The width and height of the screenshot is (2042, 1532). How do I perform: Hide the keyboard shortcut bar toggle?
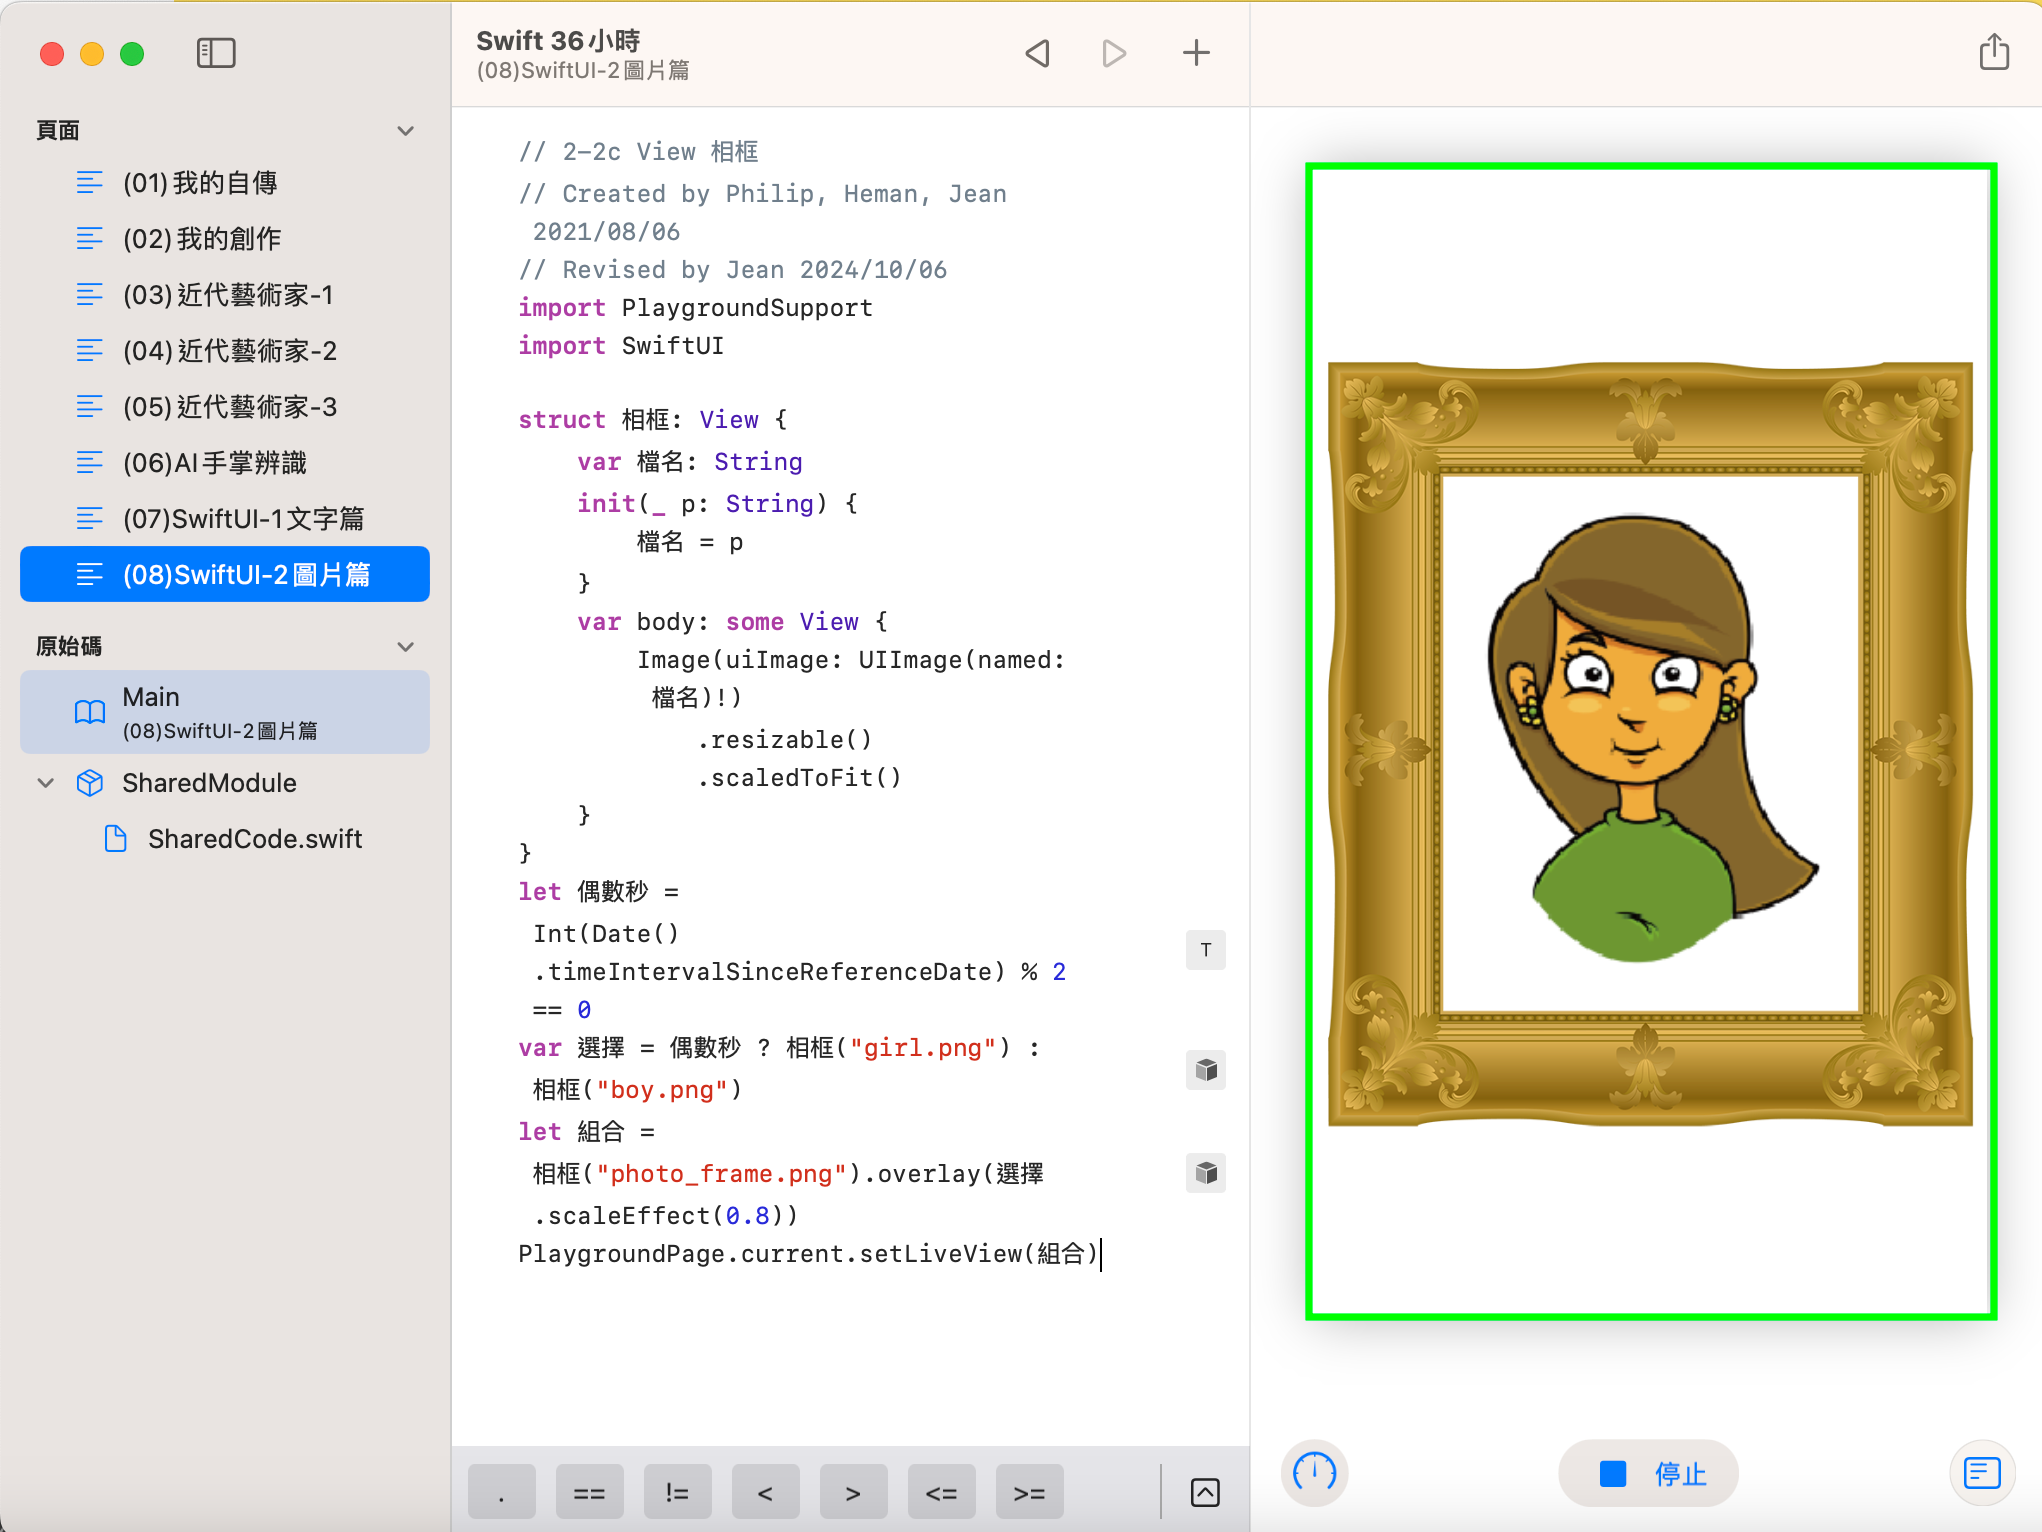[x=1205, y=1493]
